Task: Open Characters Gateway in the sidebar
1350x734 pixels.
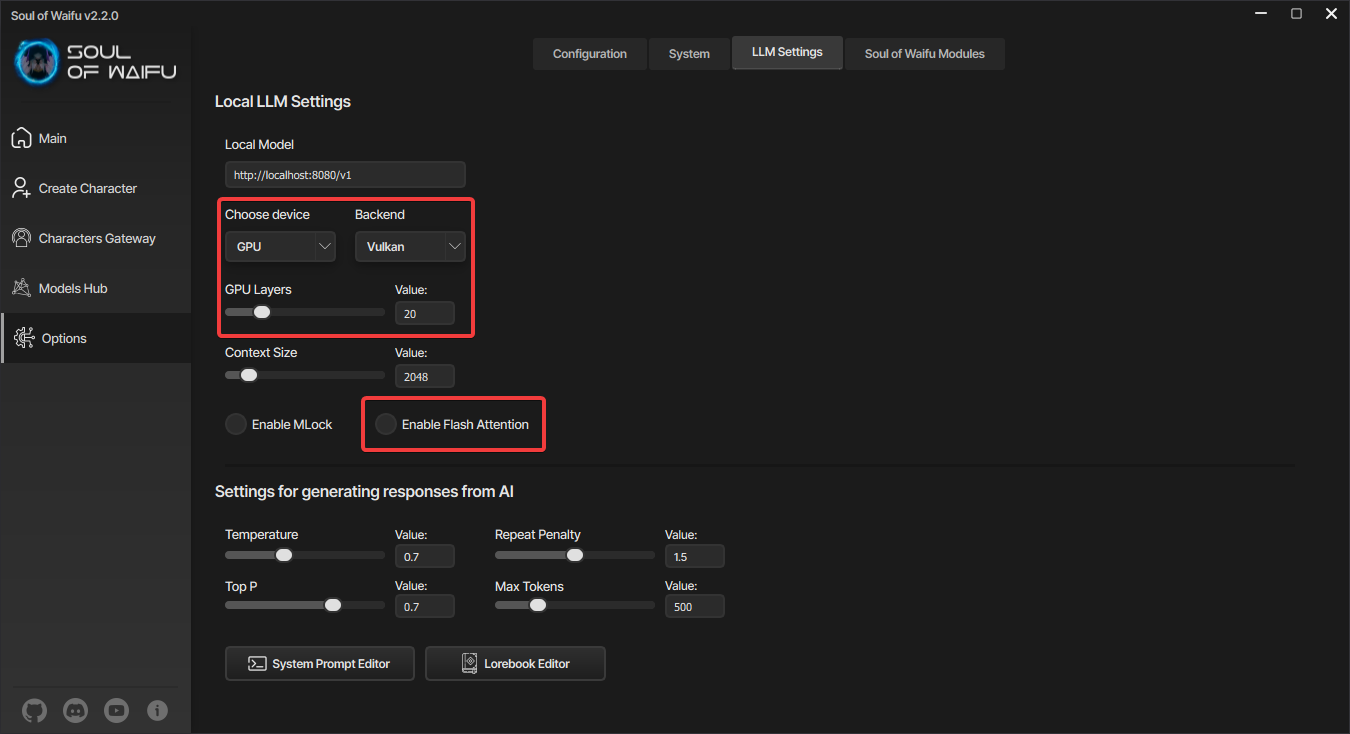Action: [x=96, y=238]
